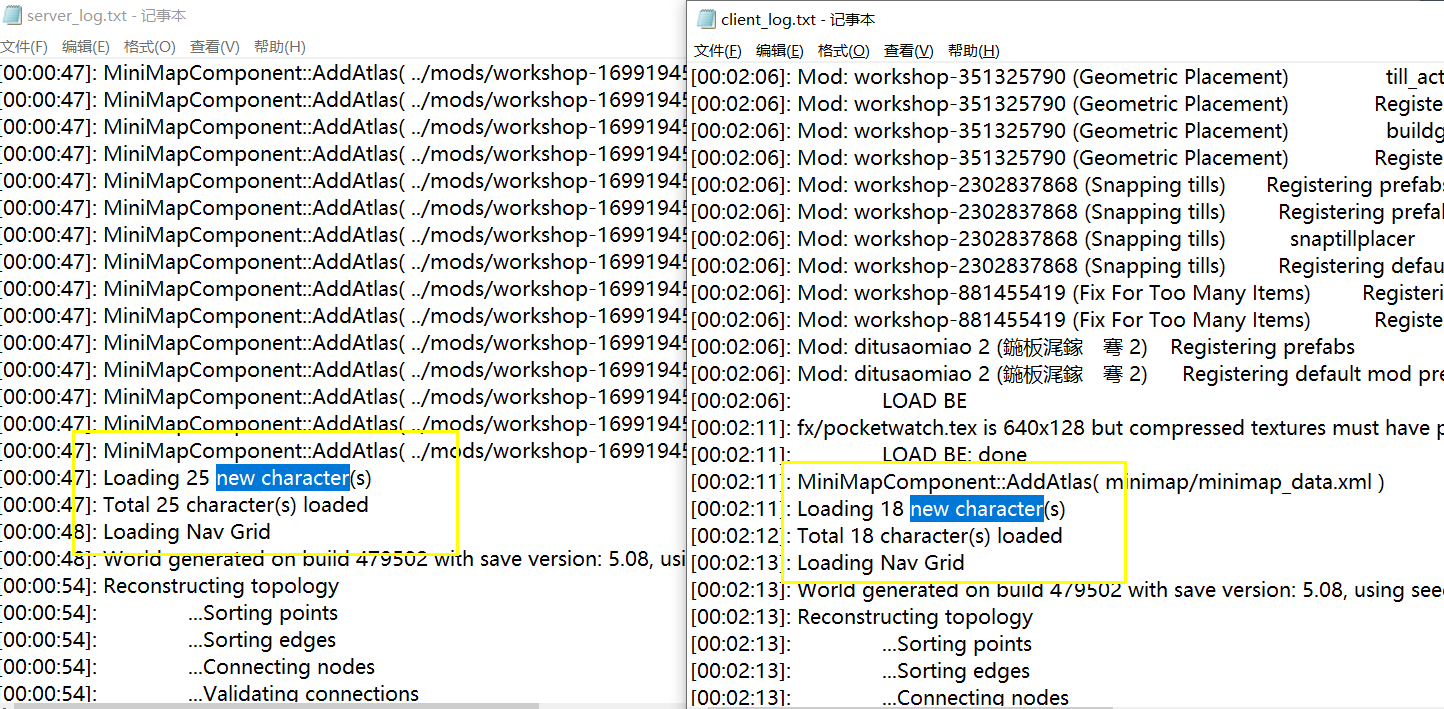Viewport: 1444px width, 709px height.
Task: Click line 'Loading 18 new character(s)'
Action: click(879, 509)
